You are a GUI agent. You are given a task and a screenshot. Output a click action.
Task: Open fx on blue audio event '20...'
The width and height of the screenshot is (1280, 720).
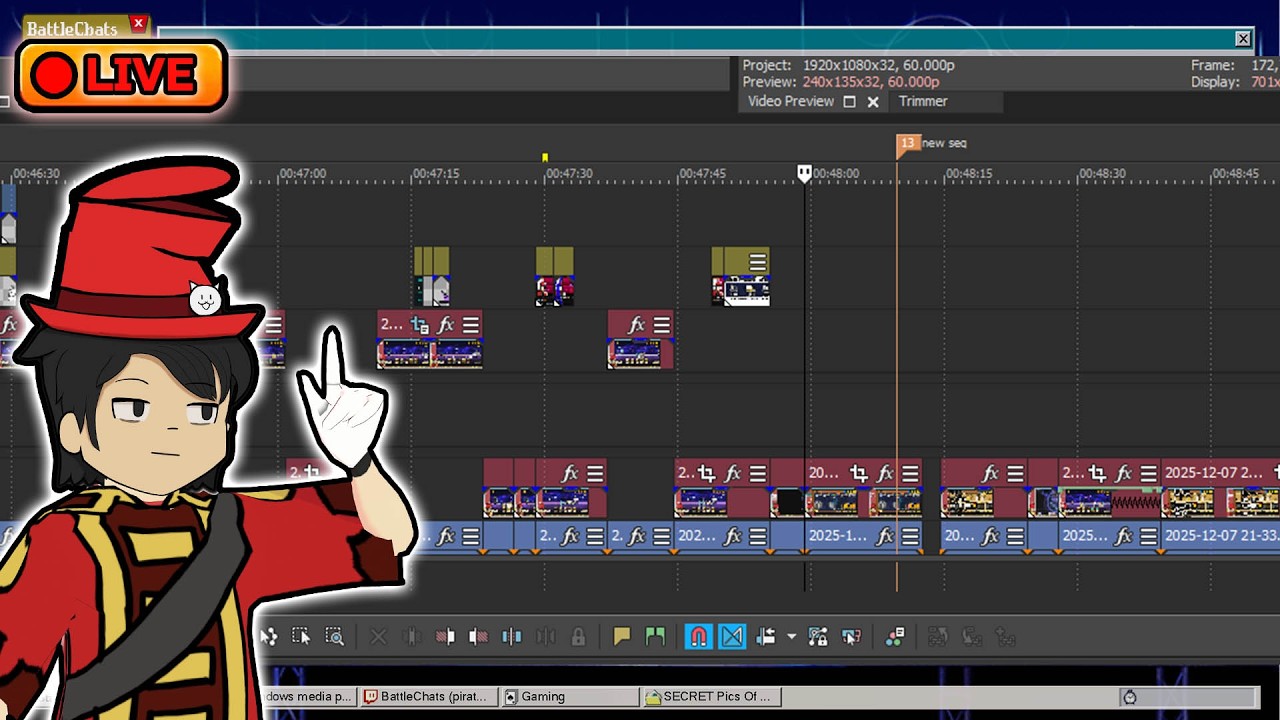(x=991, y=536)
